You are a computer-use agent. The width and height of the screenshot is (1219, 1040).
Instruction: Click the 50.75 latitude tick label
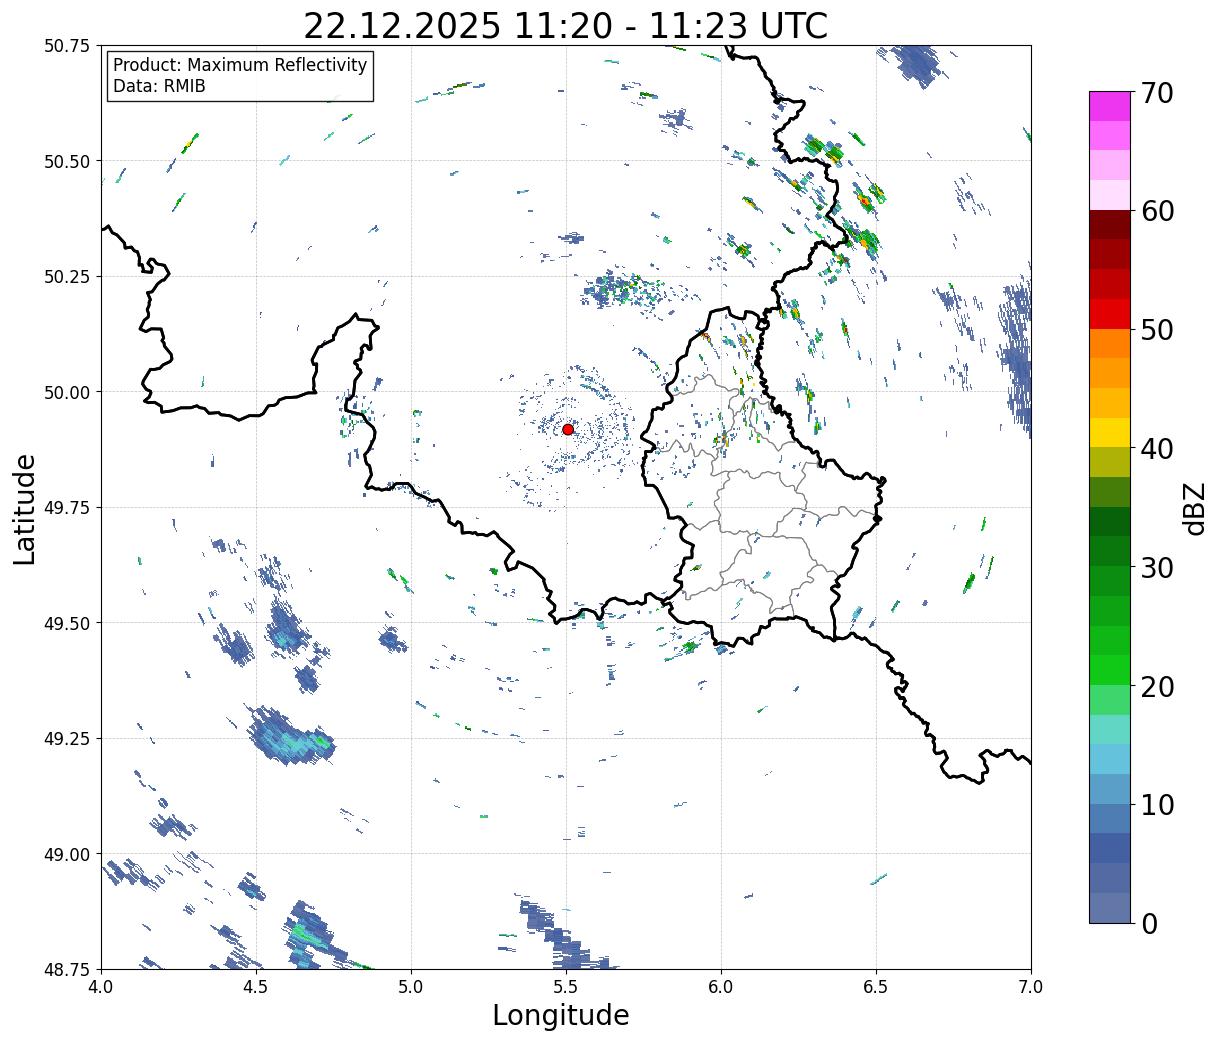(x=67, y=46)
